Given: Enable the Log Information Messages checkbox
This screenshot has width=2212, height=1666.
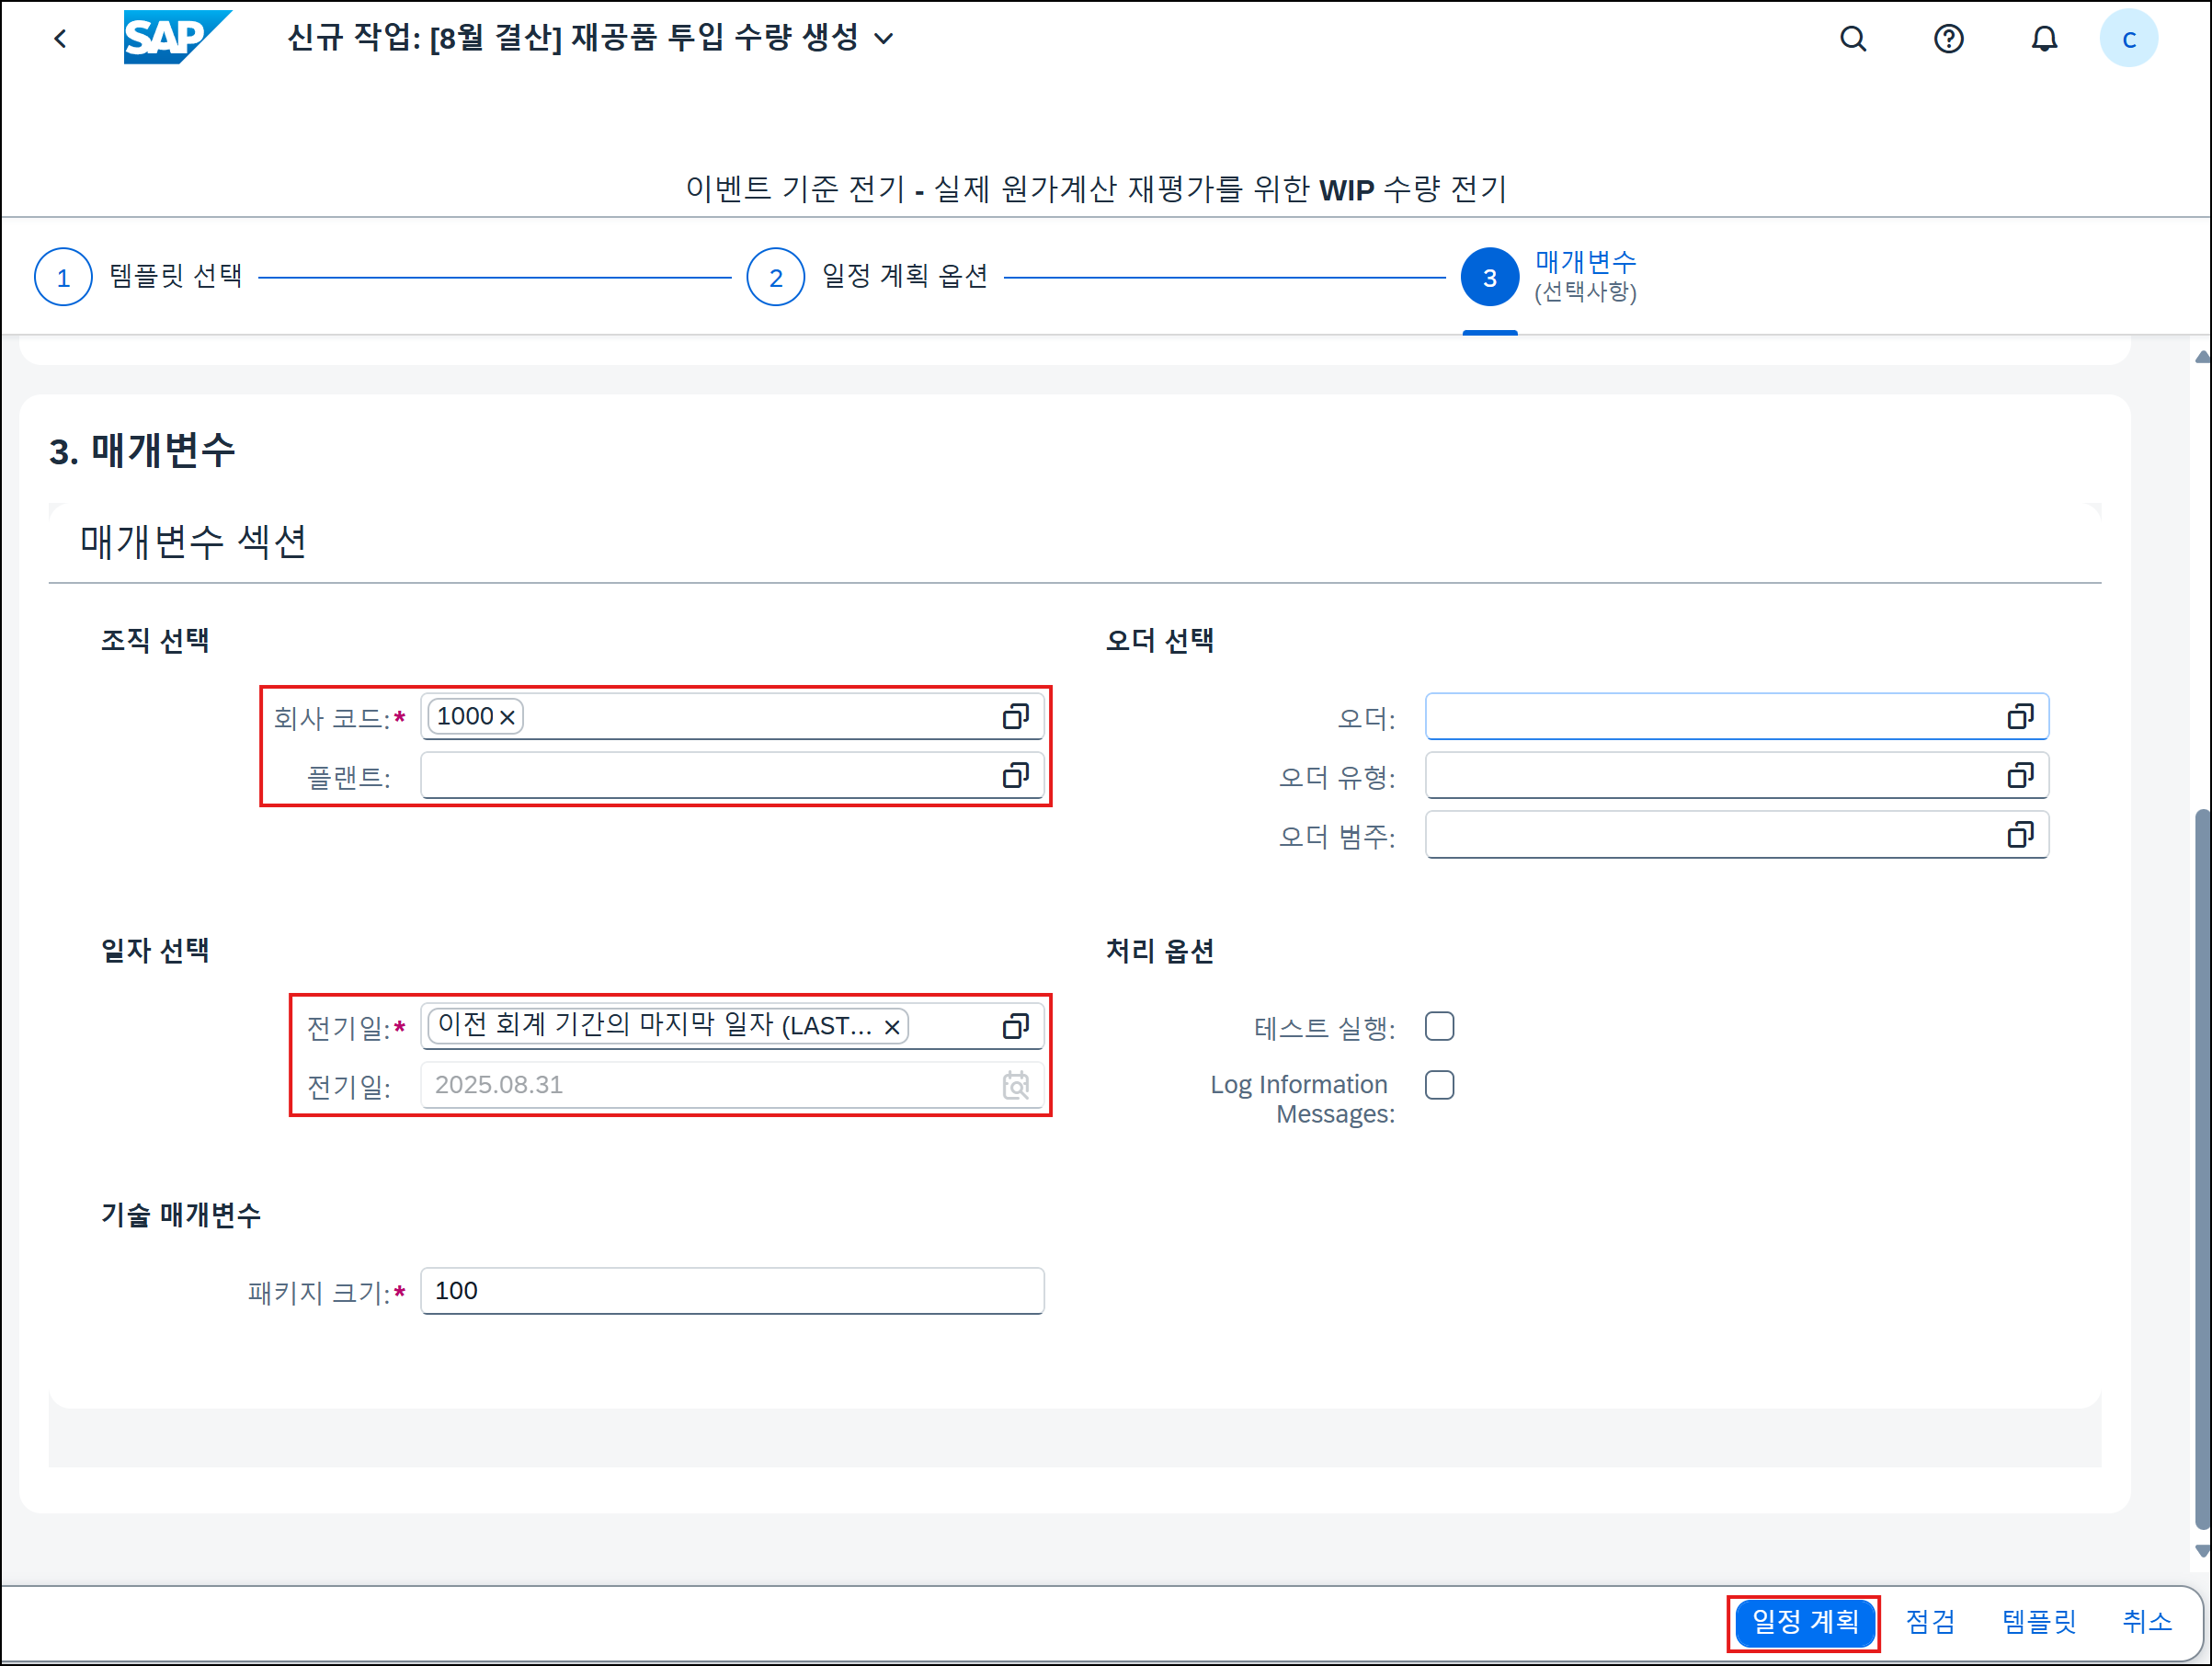Looking at the screenshot, I should (1439, 1085).
